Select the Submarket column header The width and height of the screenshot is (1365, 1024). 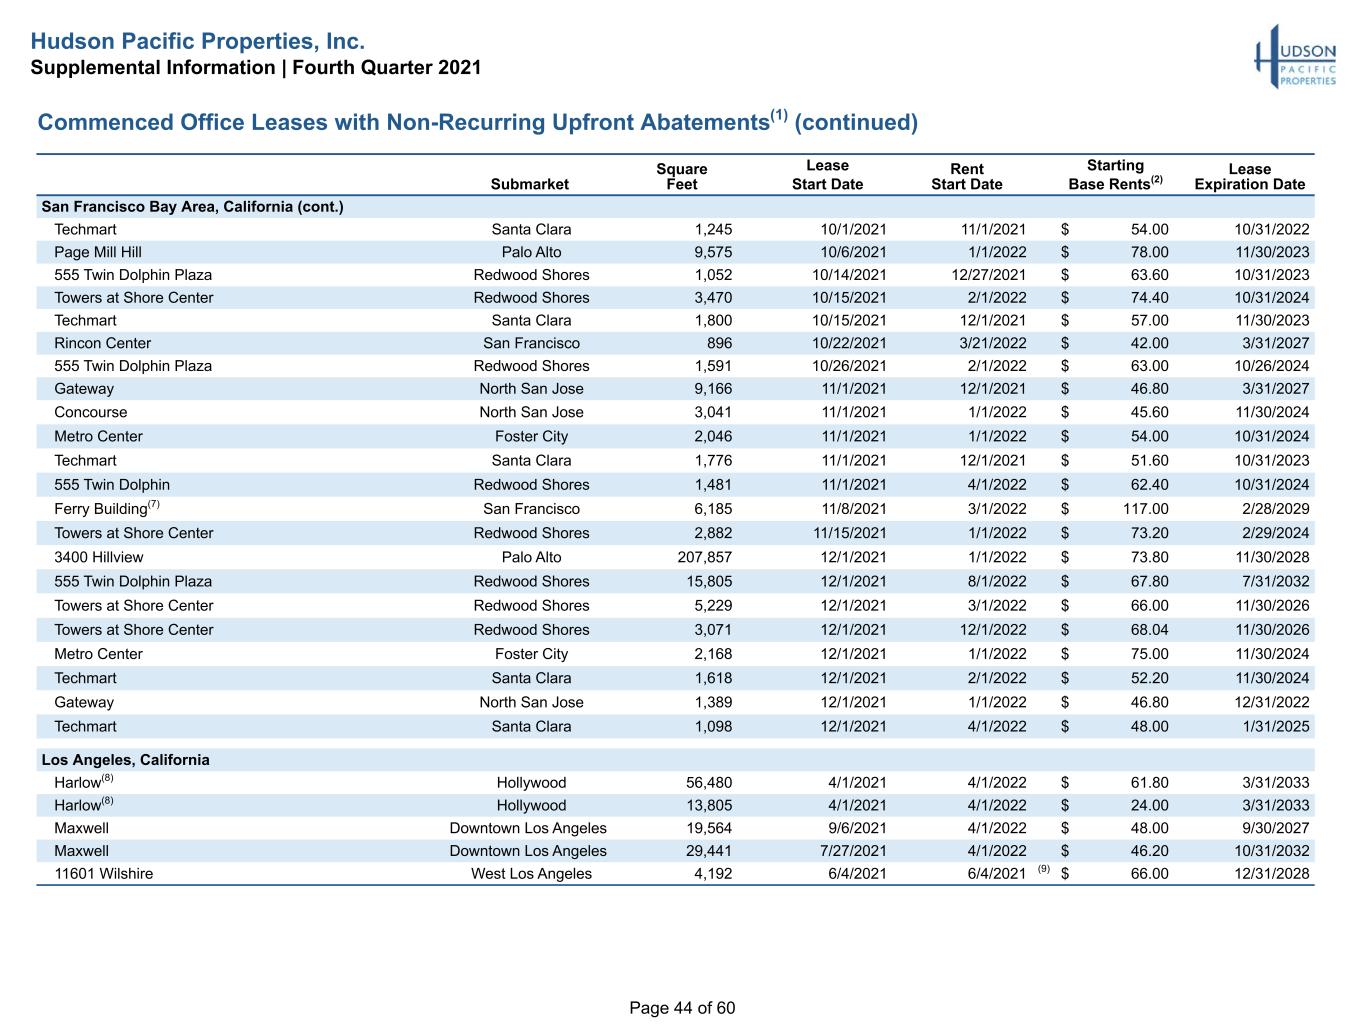coord(529,184)
